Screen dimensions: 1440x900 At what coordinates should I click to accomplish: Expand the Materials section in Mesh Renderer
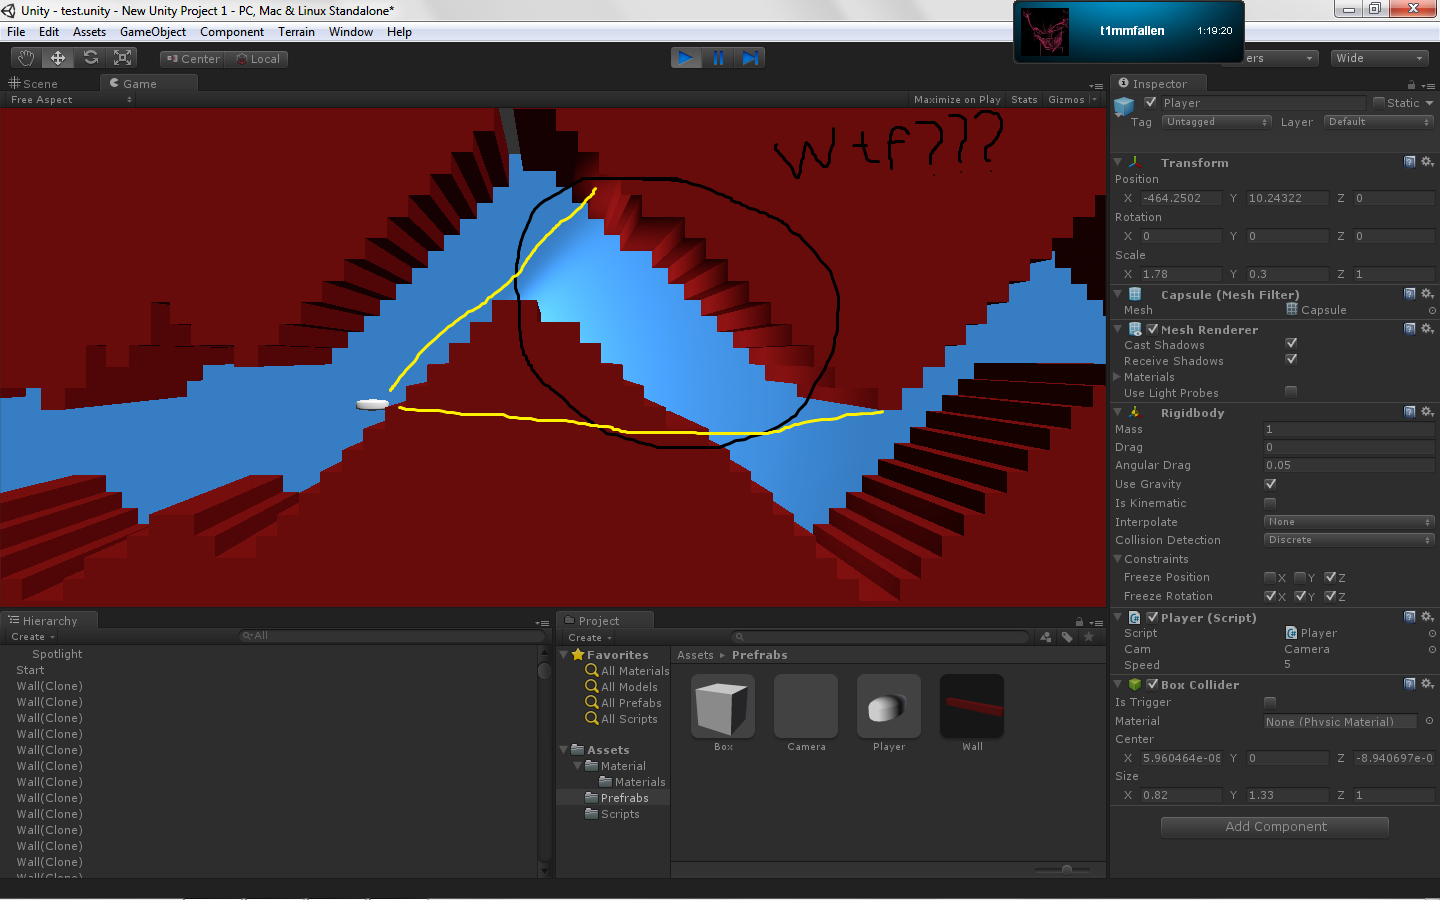1118,377
